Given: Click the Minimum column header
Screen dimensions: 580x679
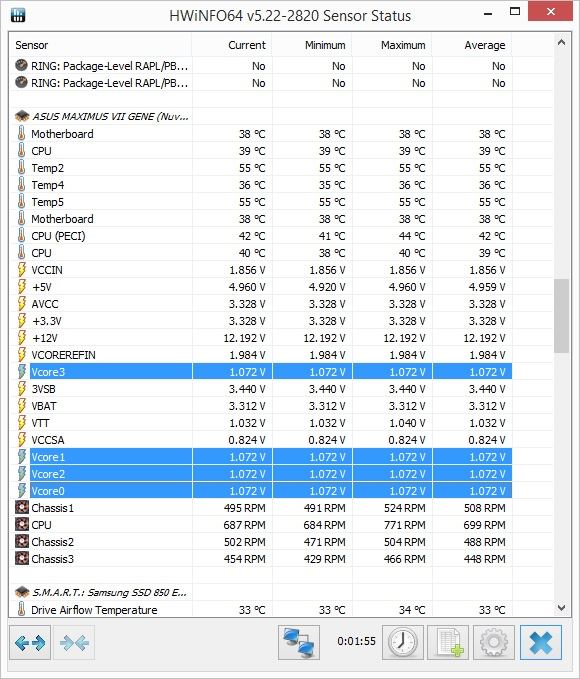Looking at the screenshot, I should point(312,45).
